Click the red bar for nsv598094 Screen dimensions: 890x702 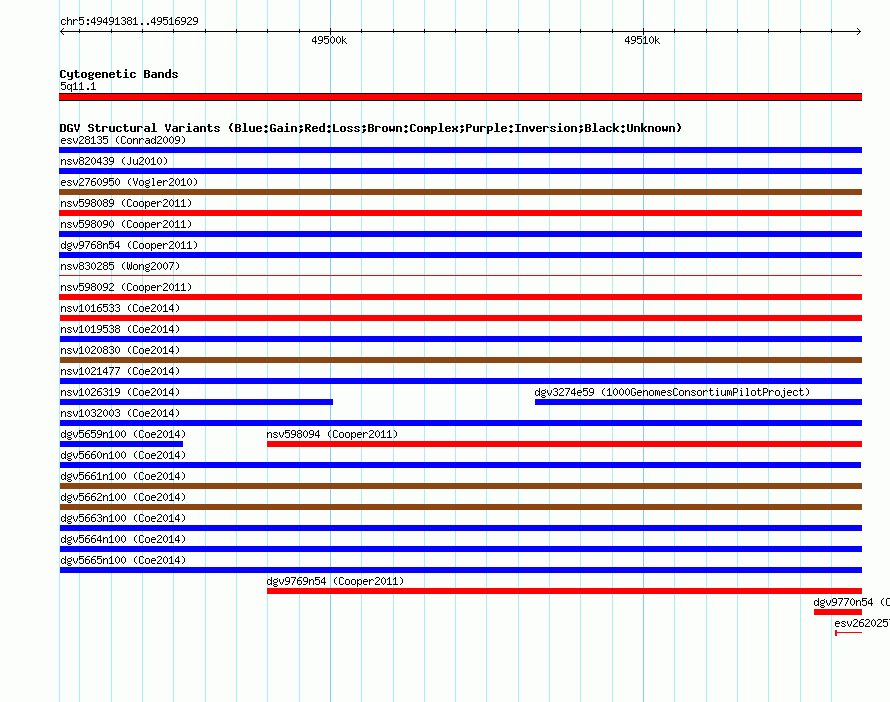pos(564,444)
